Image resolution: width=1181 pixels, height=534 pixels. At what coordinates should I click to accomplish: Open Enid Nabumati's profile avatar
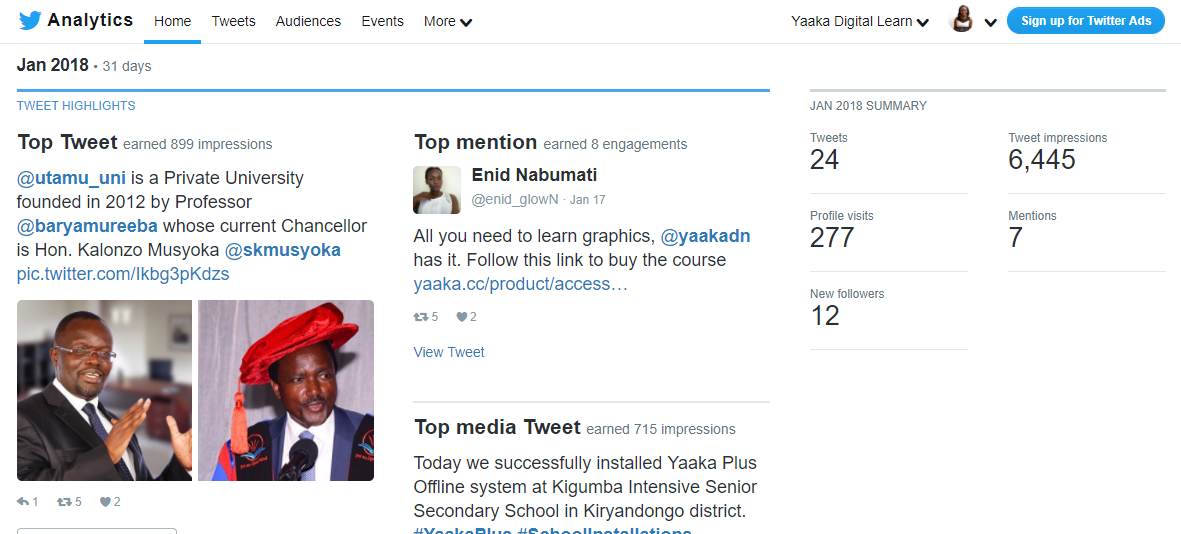pos(437,190)
